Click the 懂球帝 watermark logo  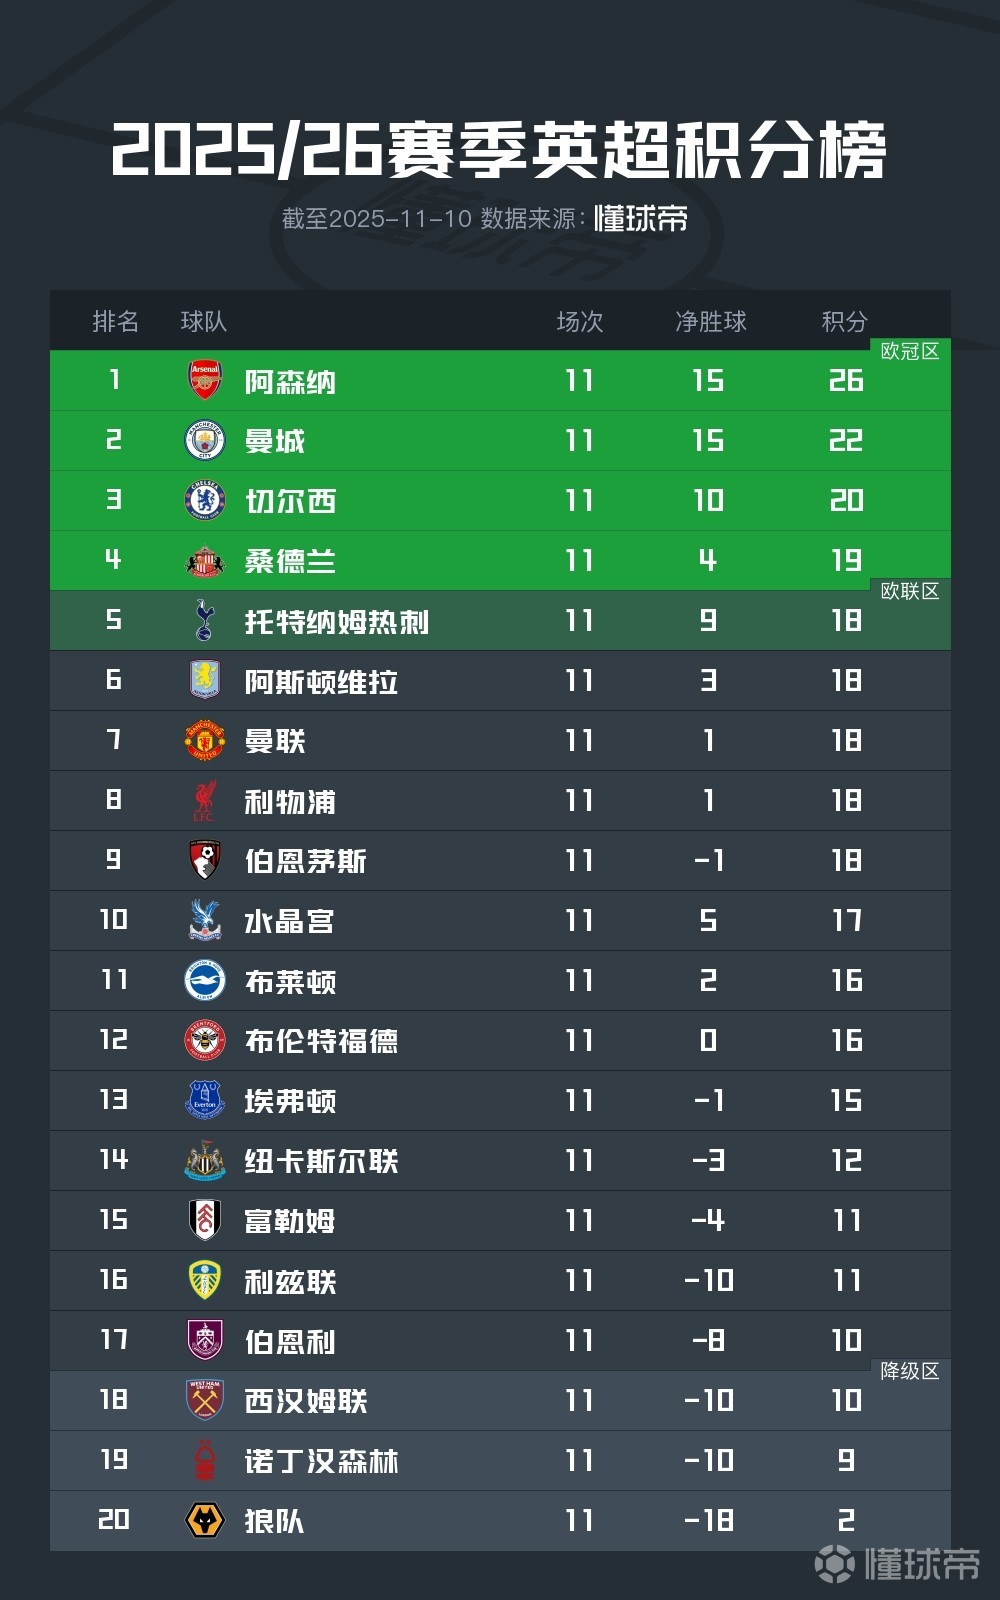pos(897,1563)
